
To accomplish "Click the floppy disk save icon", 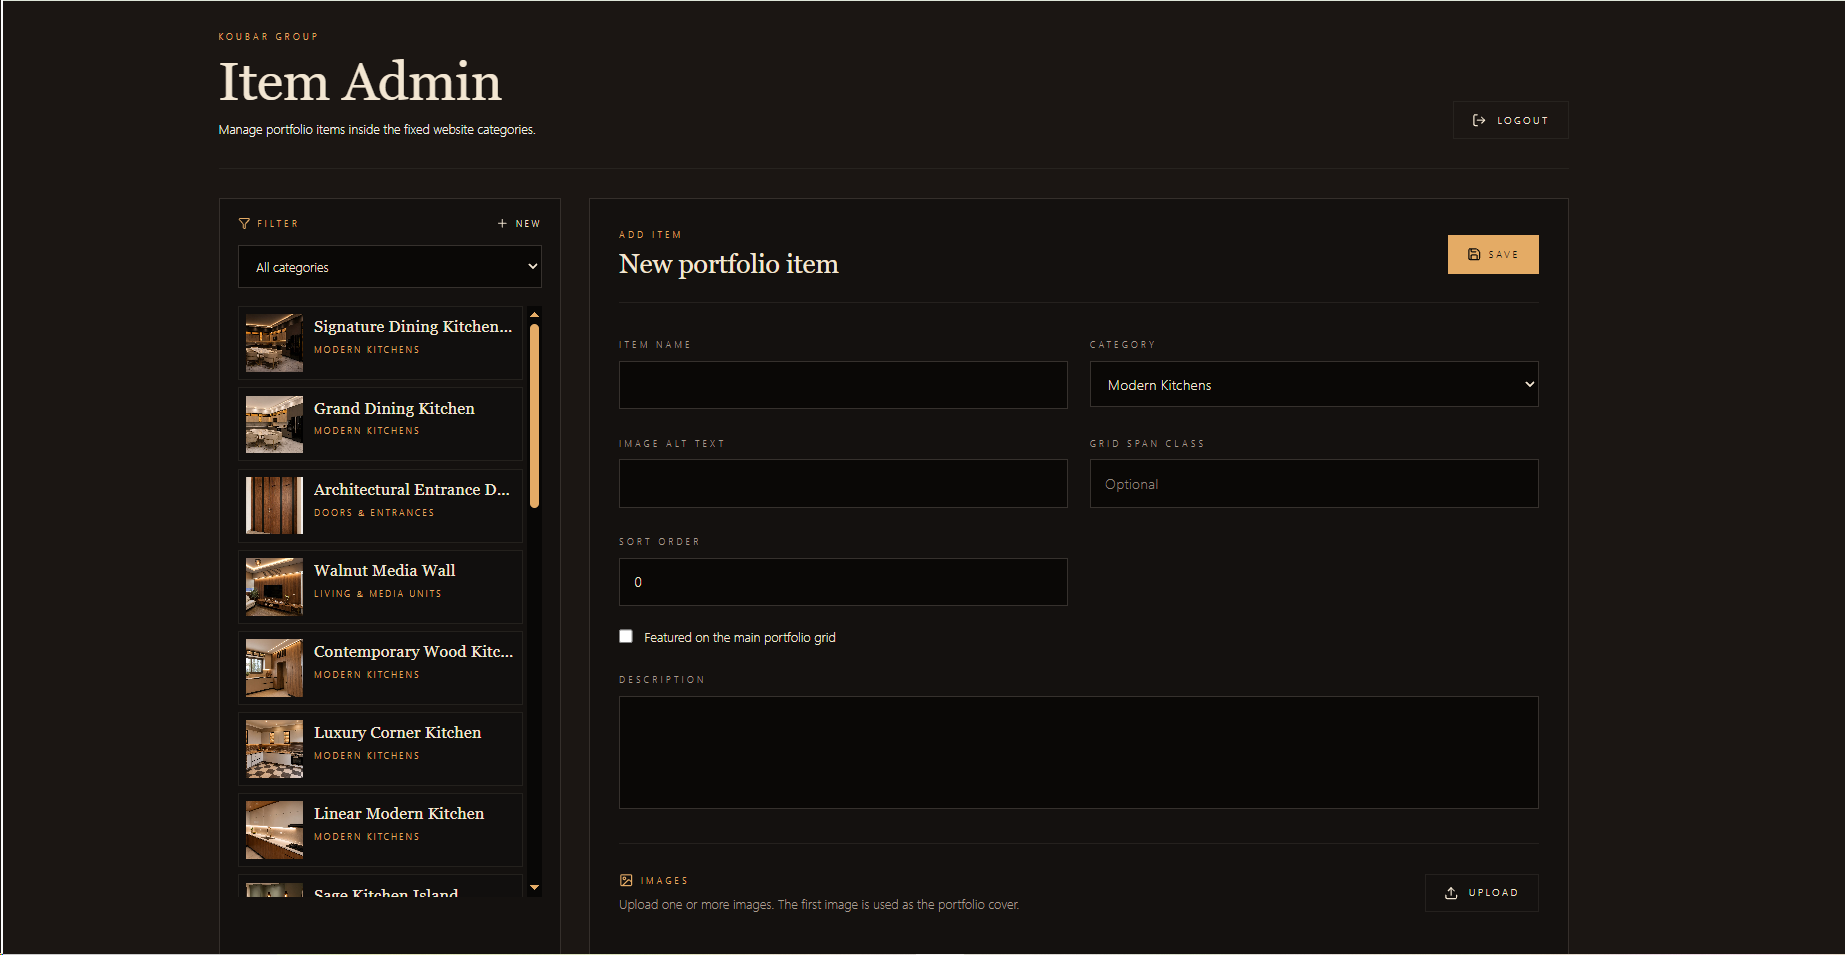I will pyautogui.click(x=1474, y=255).
